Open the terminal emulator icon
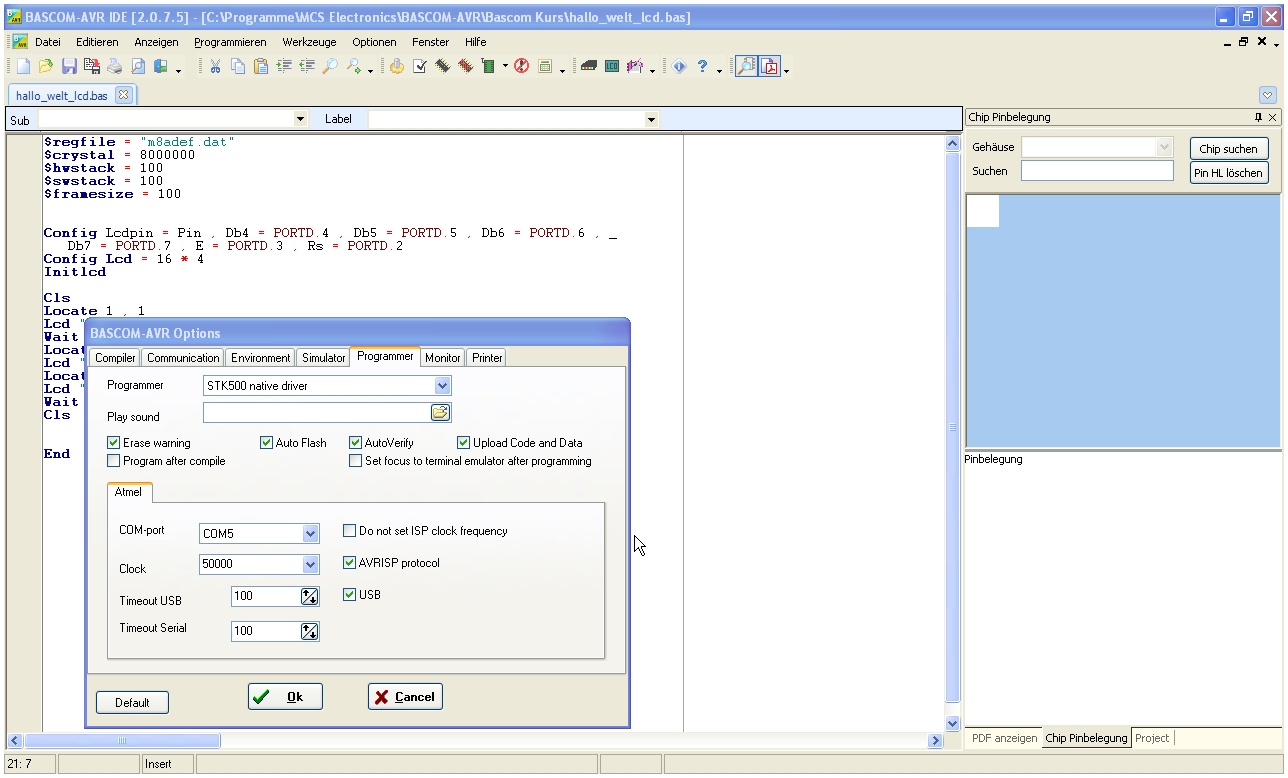 pos(589,67)
